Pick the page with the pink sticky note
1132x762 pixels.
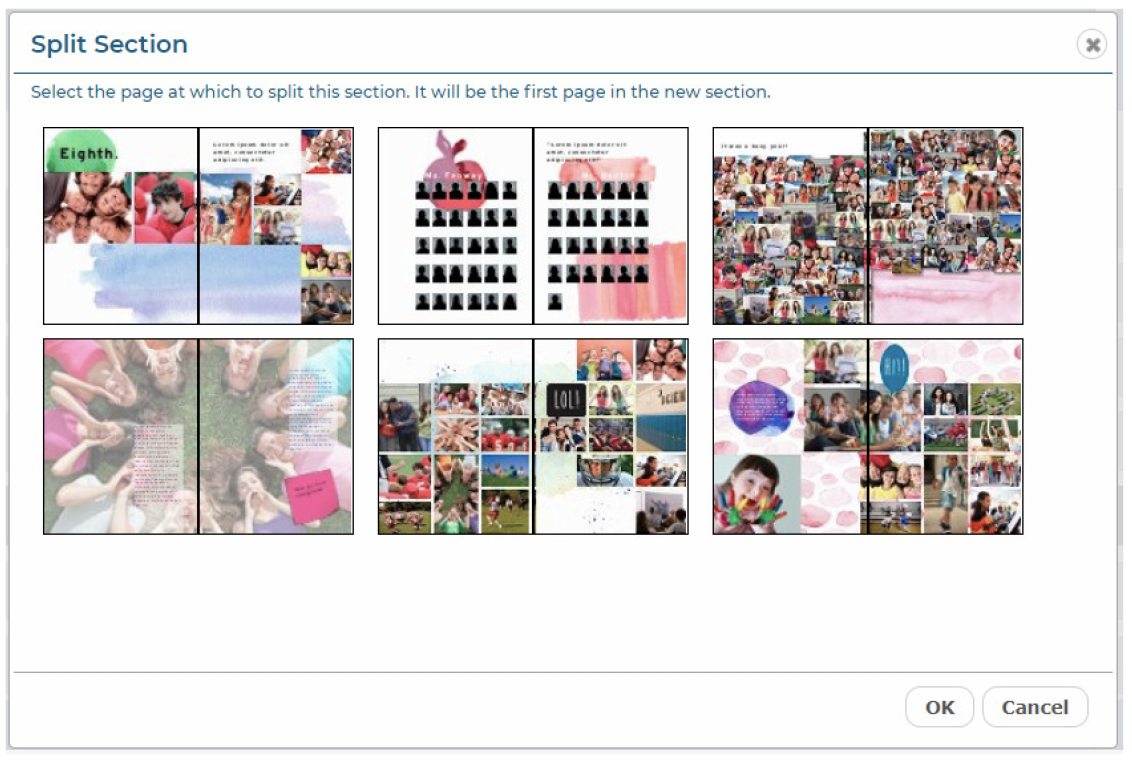pyautogui.click(x=276, y=436)
